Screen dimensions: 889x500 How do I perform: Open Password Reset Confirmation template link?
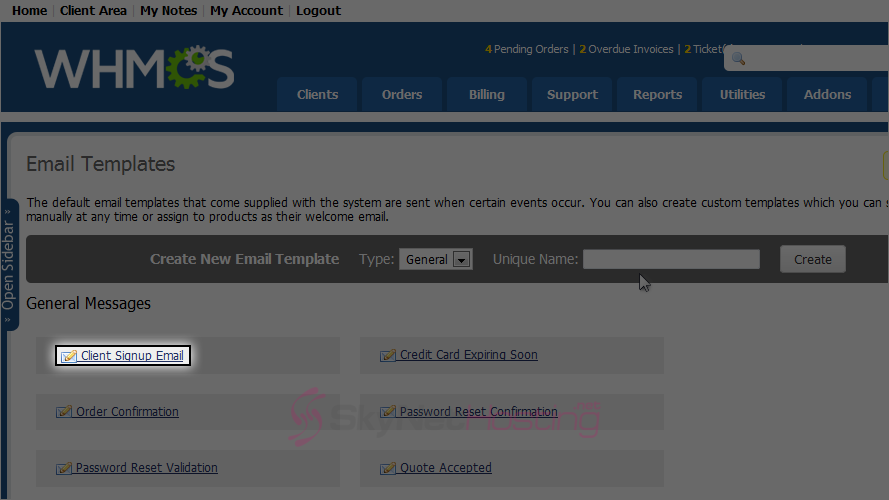coord(479,412)
